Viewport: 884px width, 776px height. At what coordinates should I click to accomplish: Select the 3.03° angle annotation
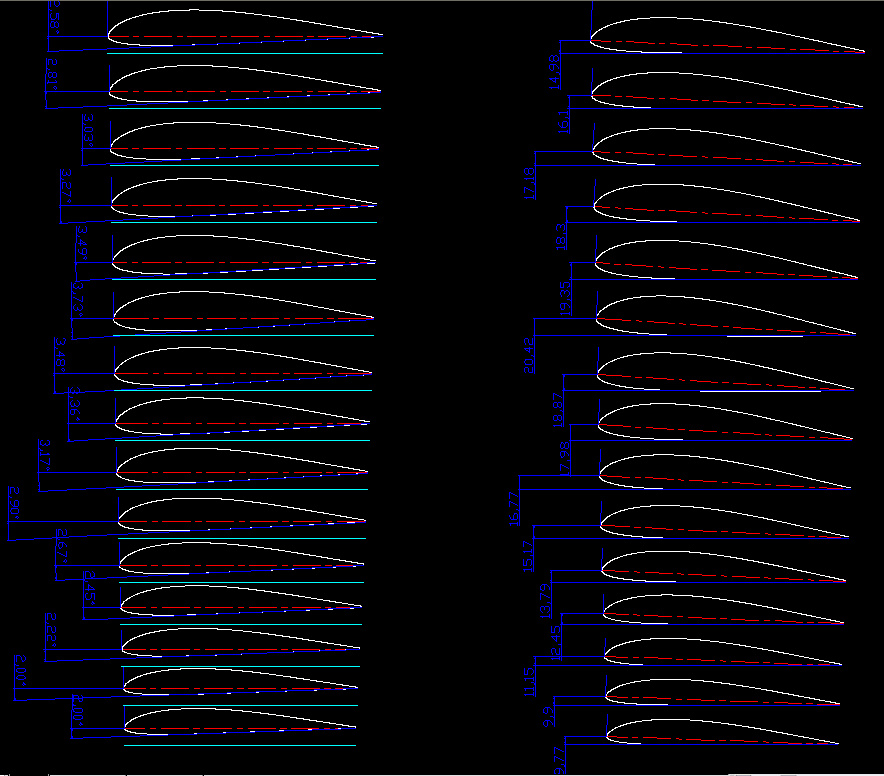click(x=89, y=131)
